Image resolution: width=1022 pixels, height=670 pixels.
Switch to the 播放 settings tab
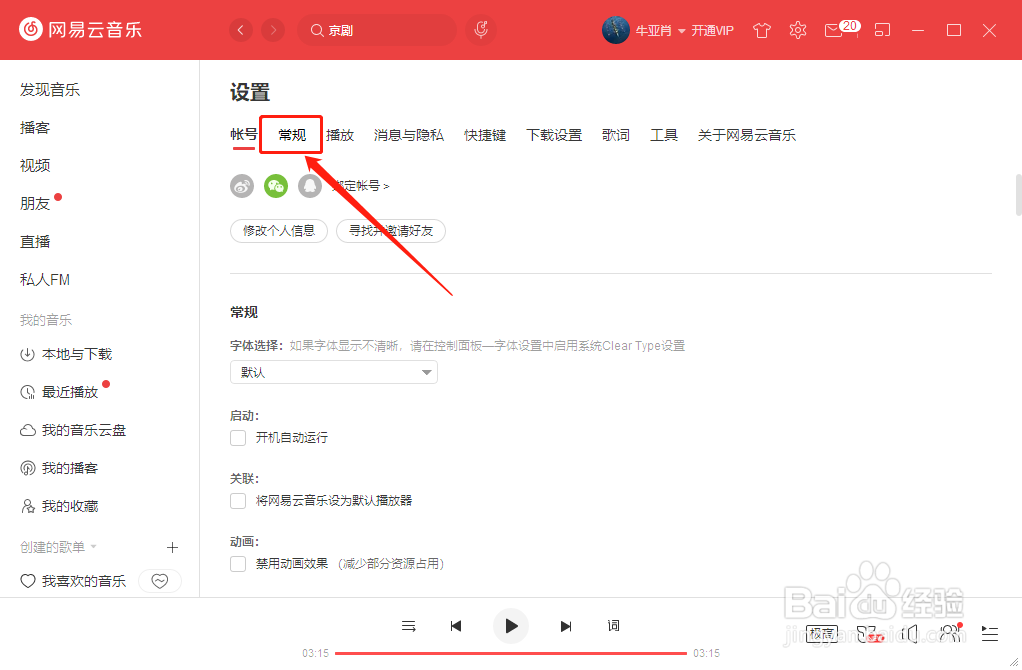click(x=340, y=135)
